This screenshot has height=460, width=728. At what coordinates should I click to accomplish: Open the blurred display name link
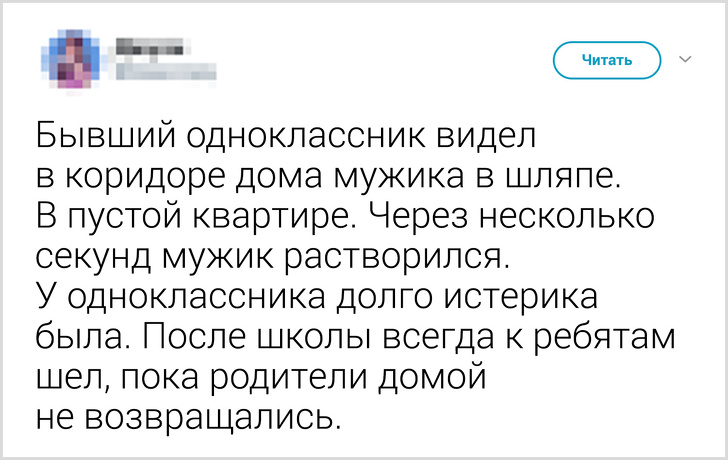click(x=147, y=45)
